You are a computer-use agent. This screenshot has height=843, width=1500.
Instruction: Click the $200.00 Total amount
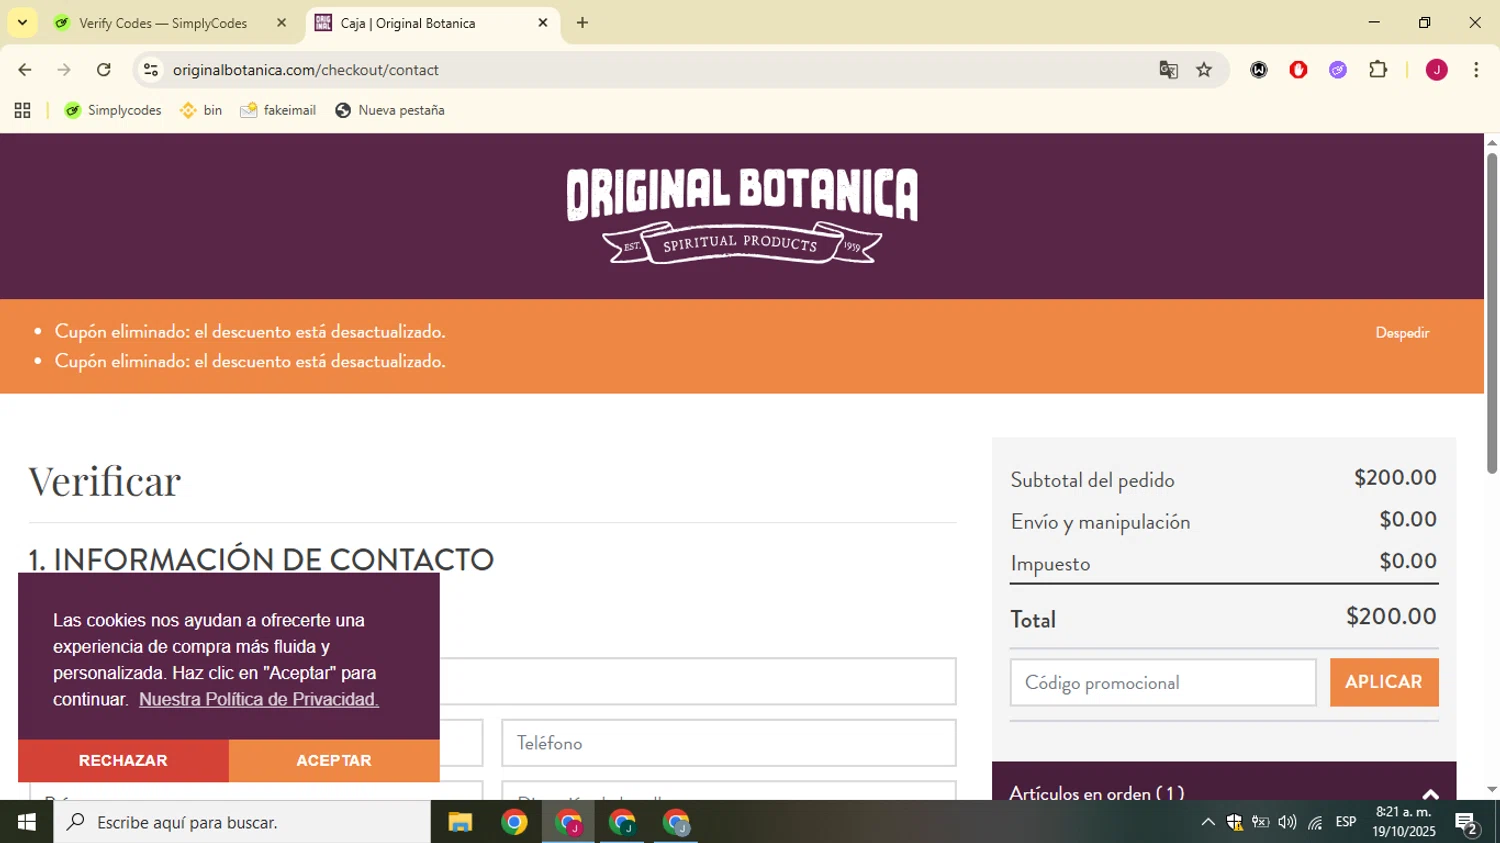click(x=1391, y=616)
